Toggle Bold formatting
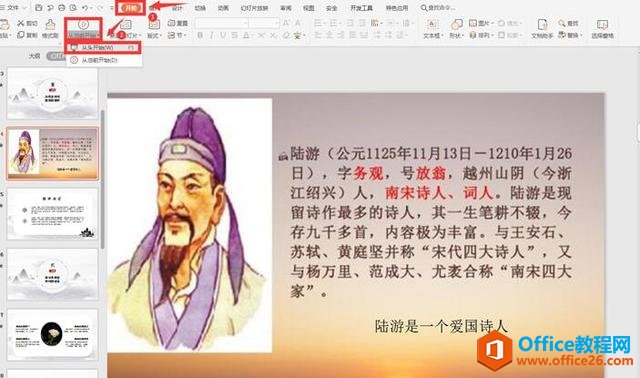 [x=200, y=36]
